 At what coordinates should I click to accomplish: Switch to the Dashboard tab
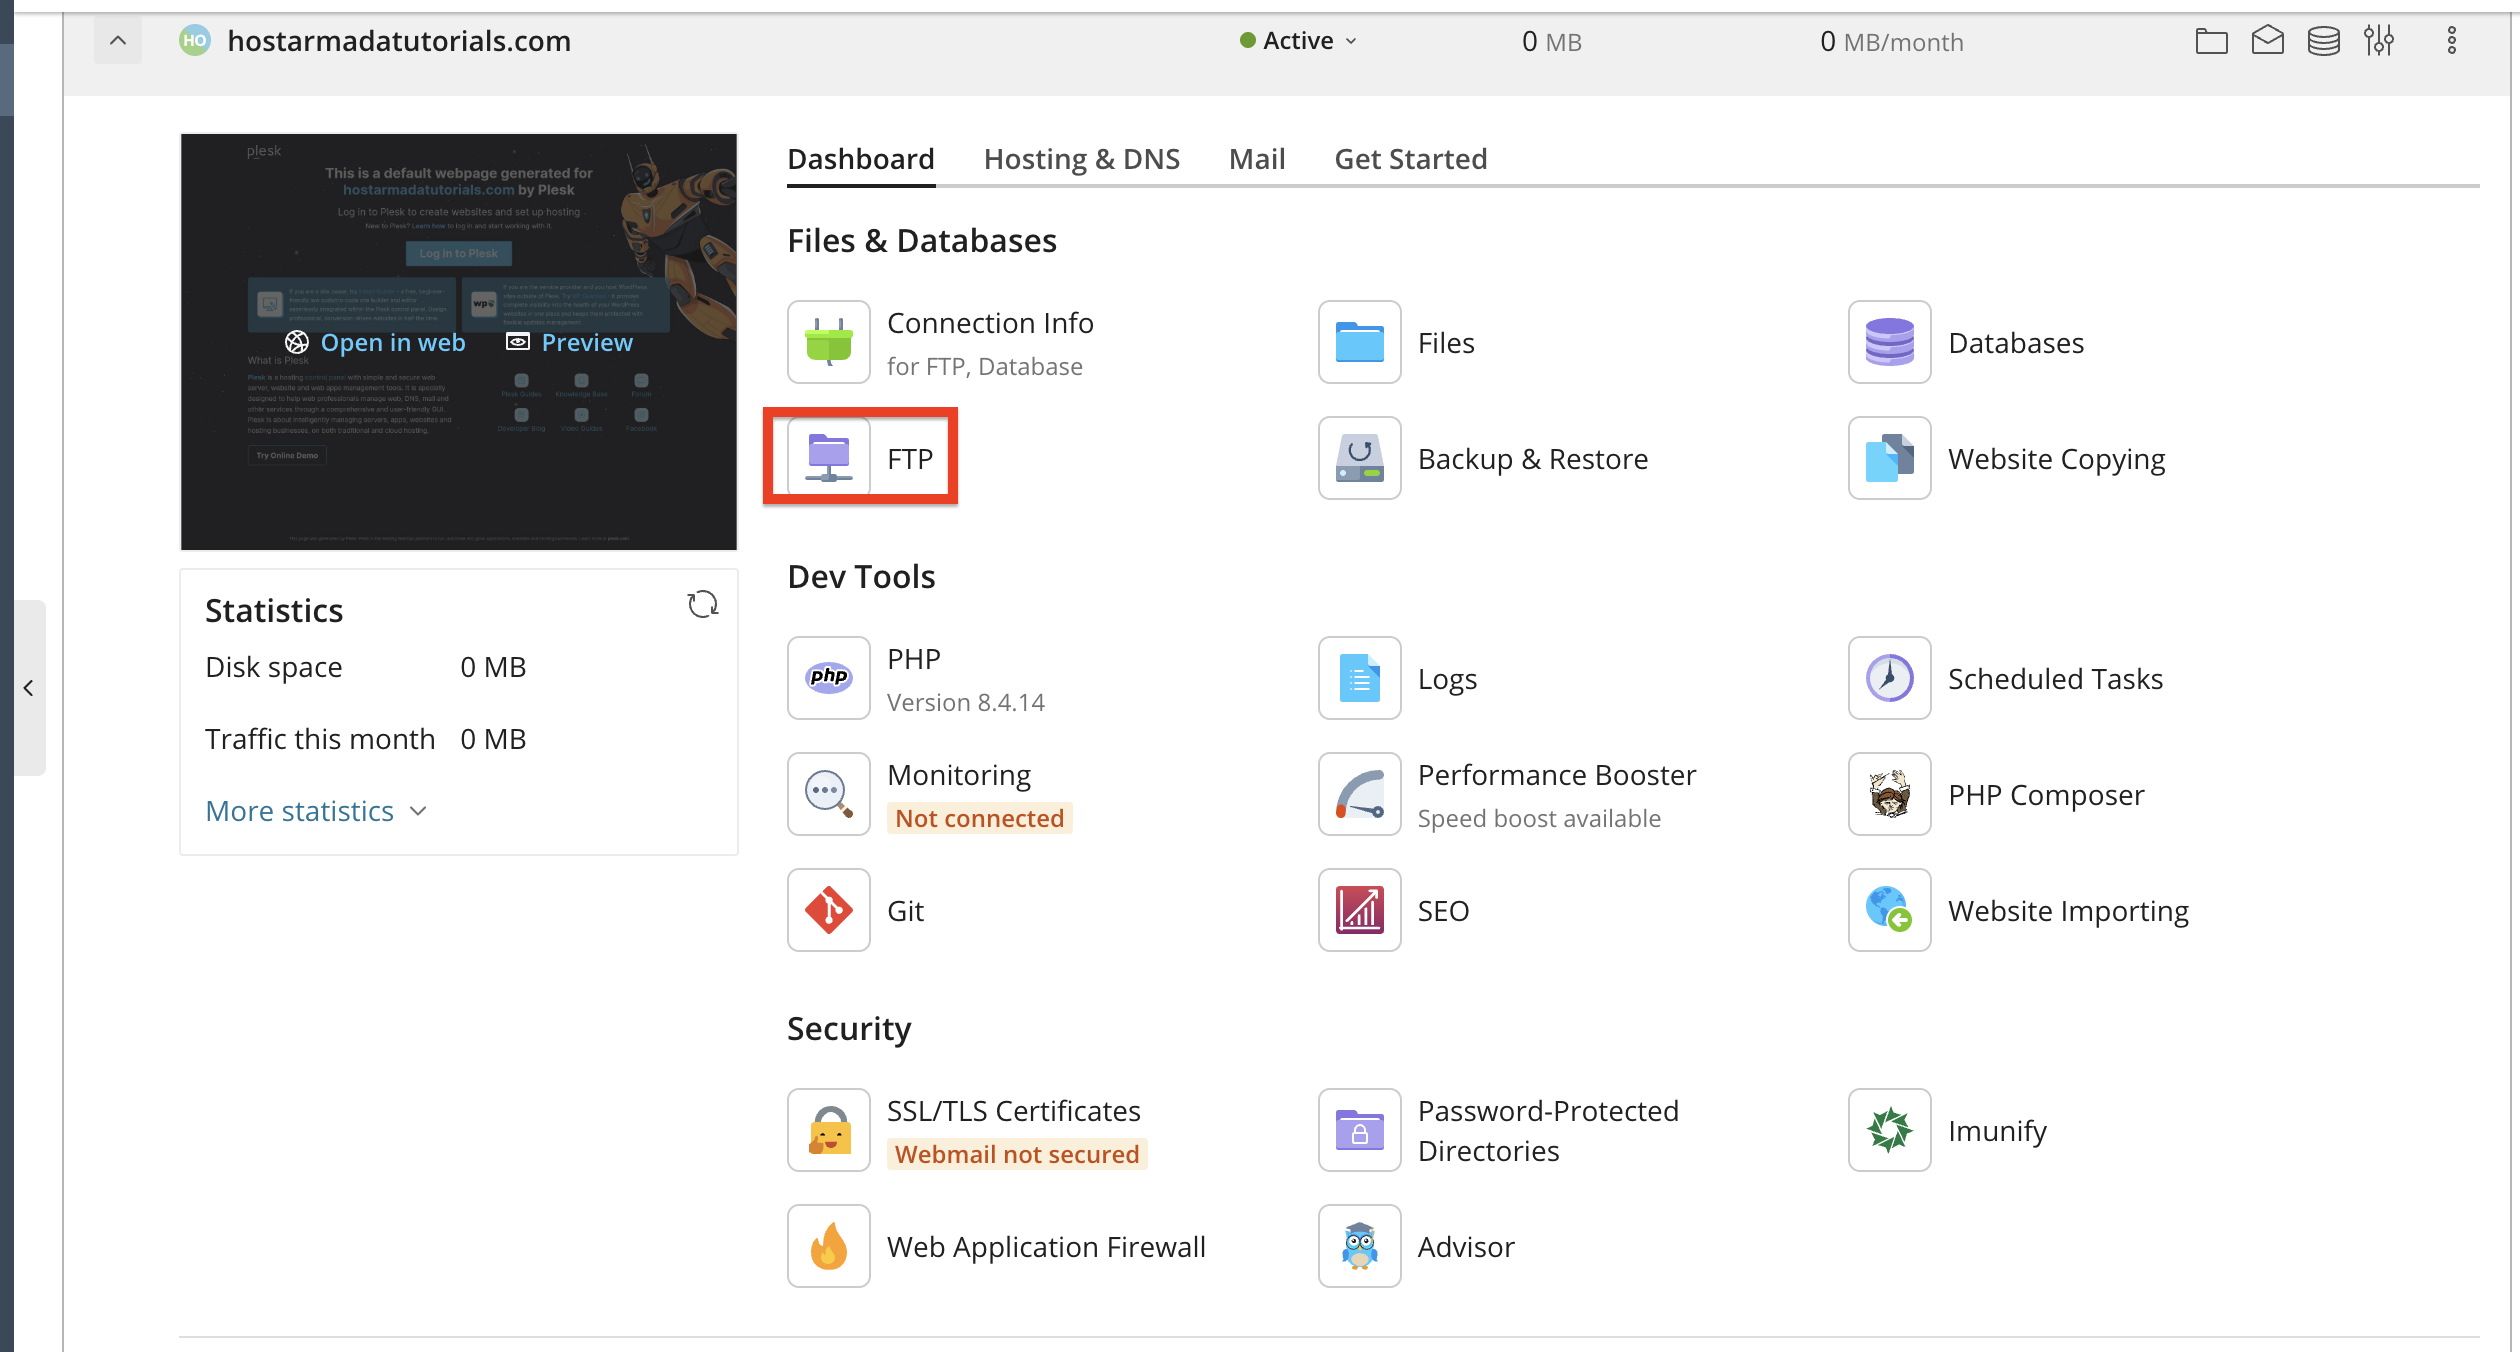861,159
